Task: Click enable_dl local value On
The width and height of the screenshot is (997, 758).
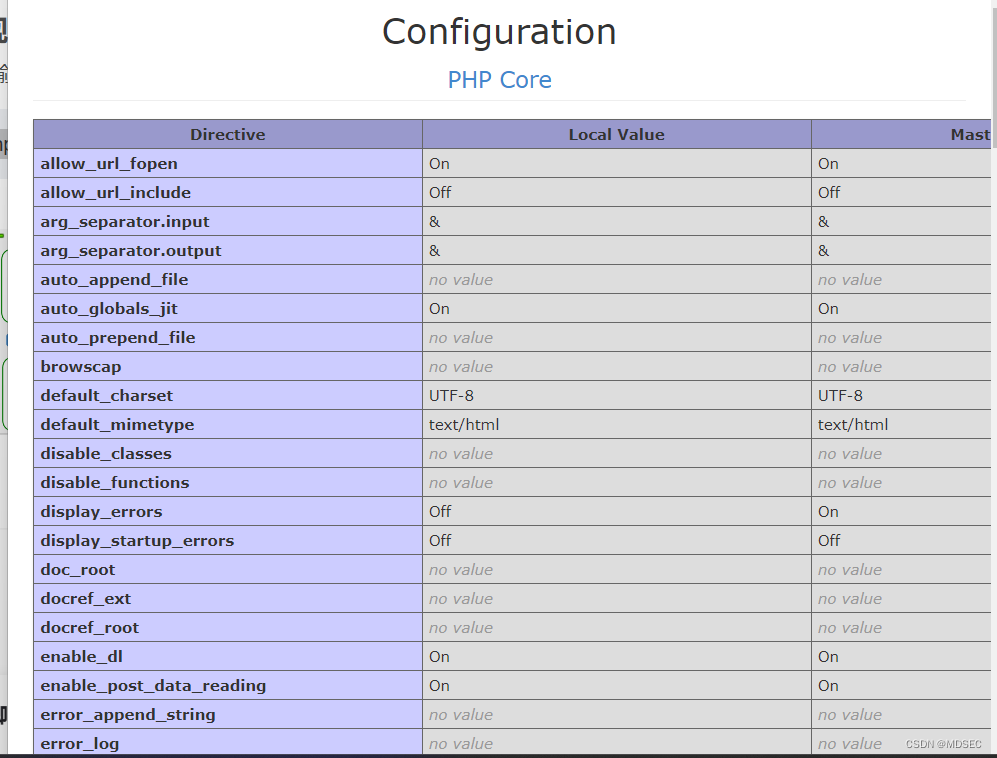Action: (x=439, y=657)
